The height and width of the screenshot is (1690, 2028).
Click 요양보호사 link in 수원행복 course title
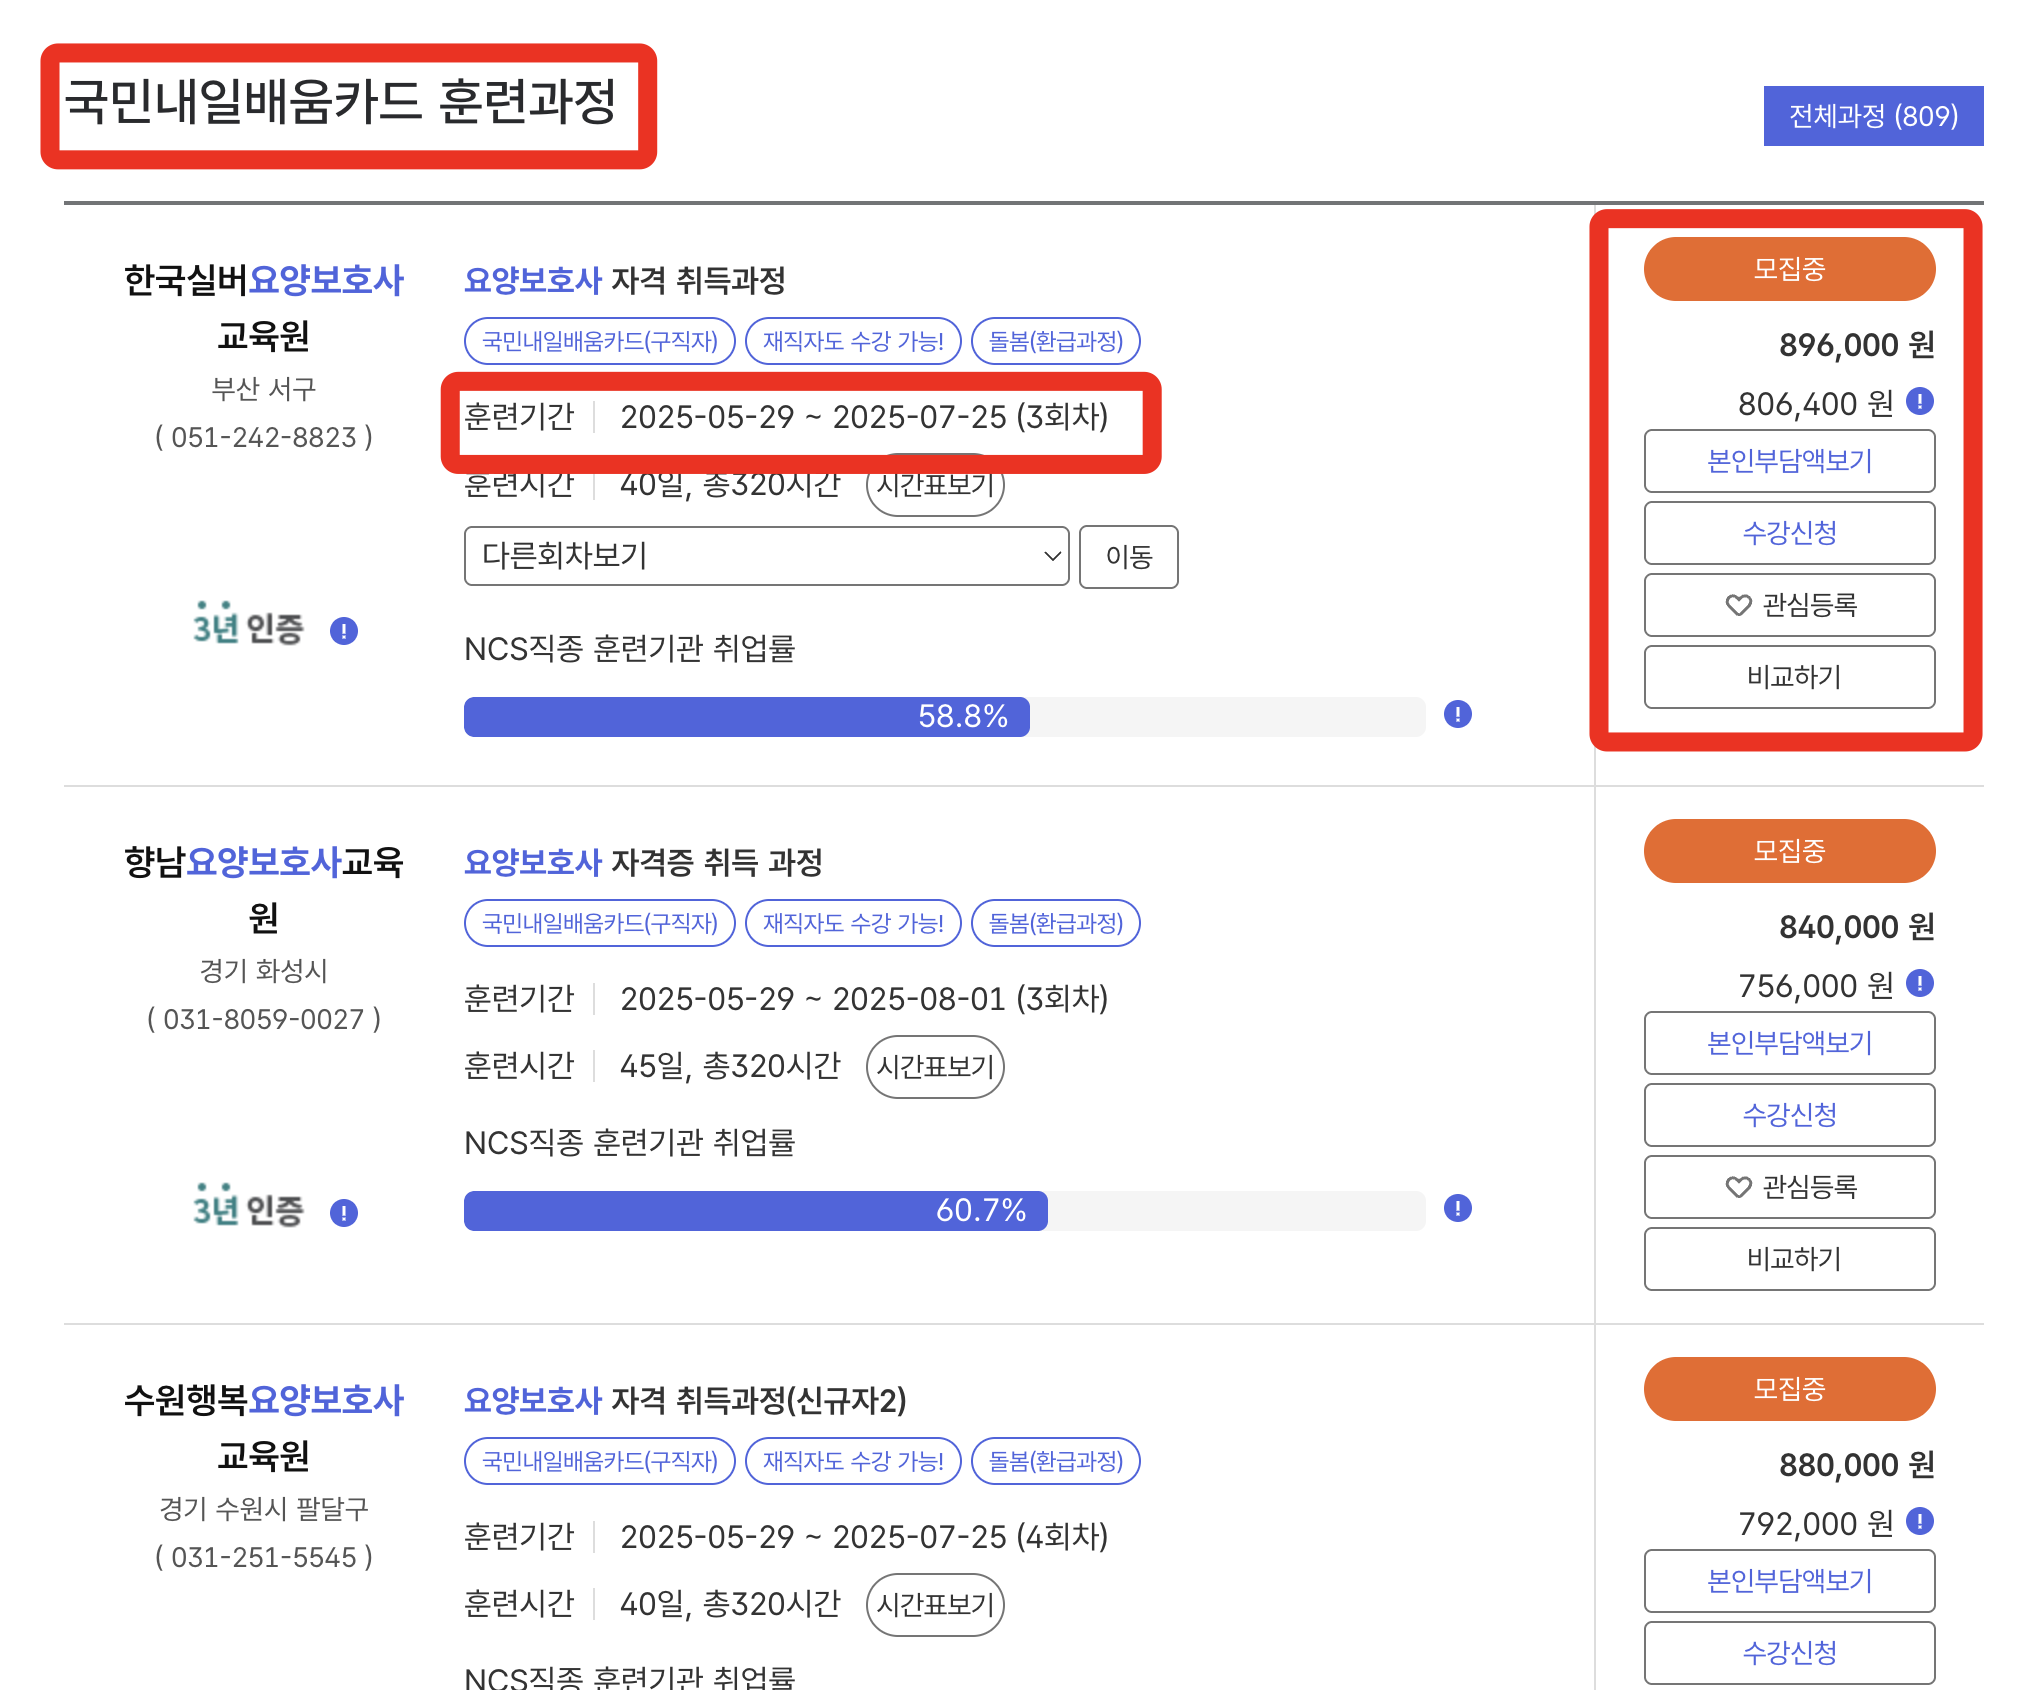coord(533,1404)
